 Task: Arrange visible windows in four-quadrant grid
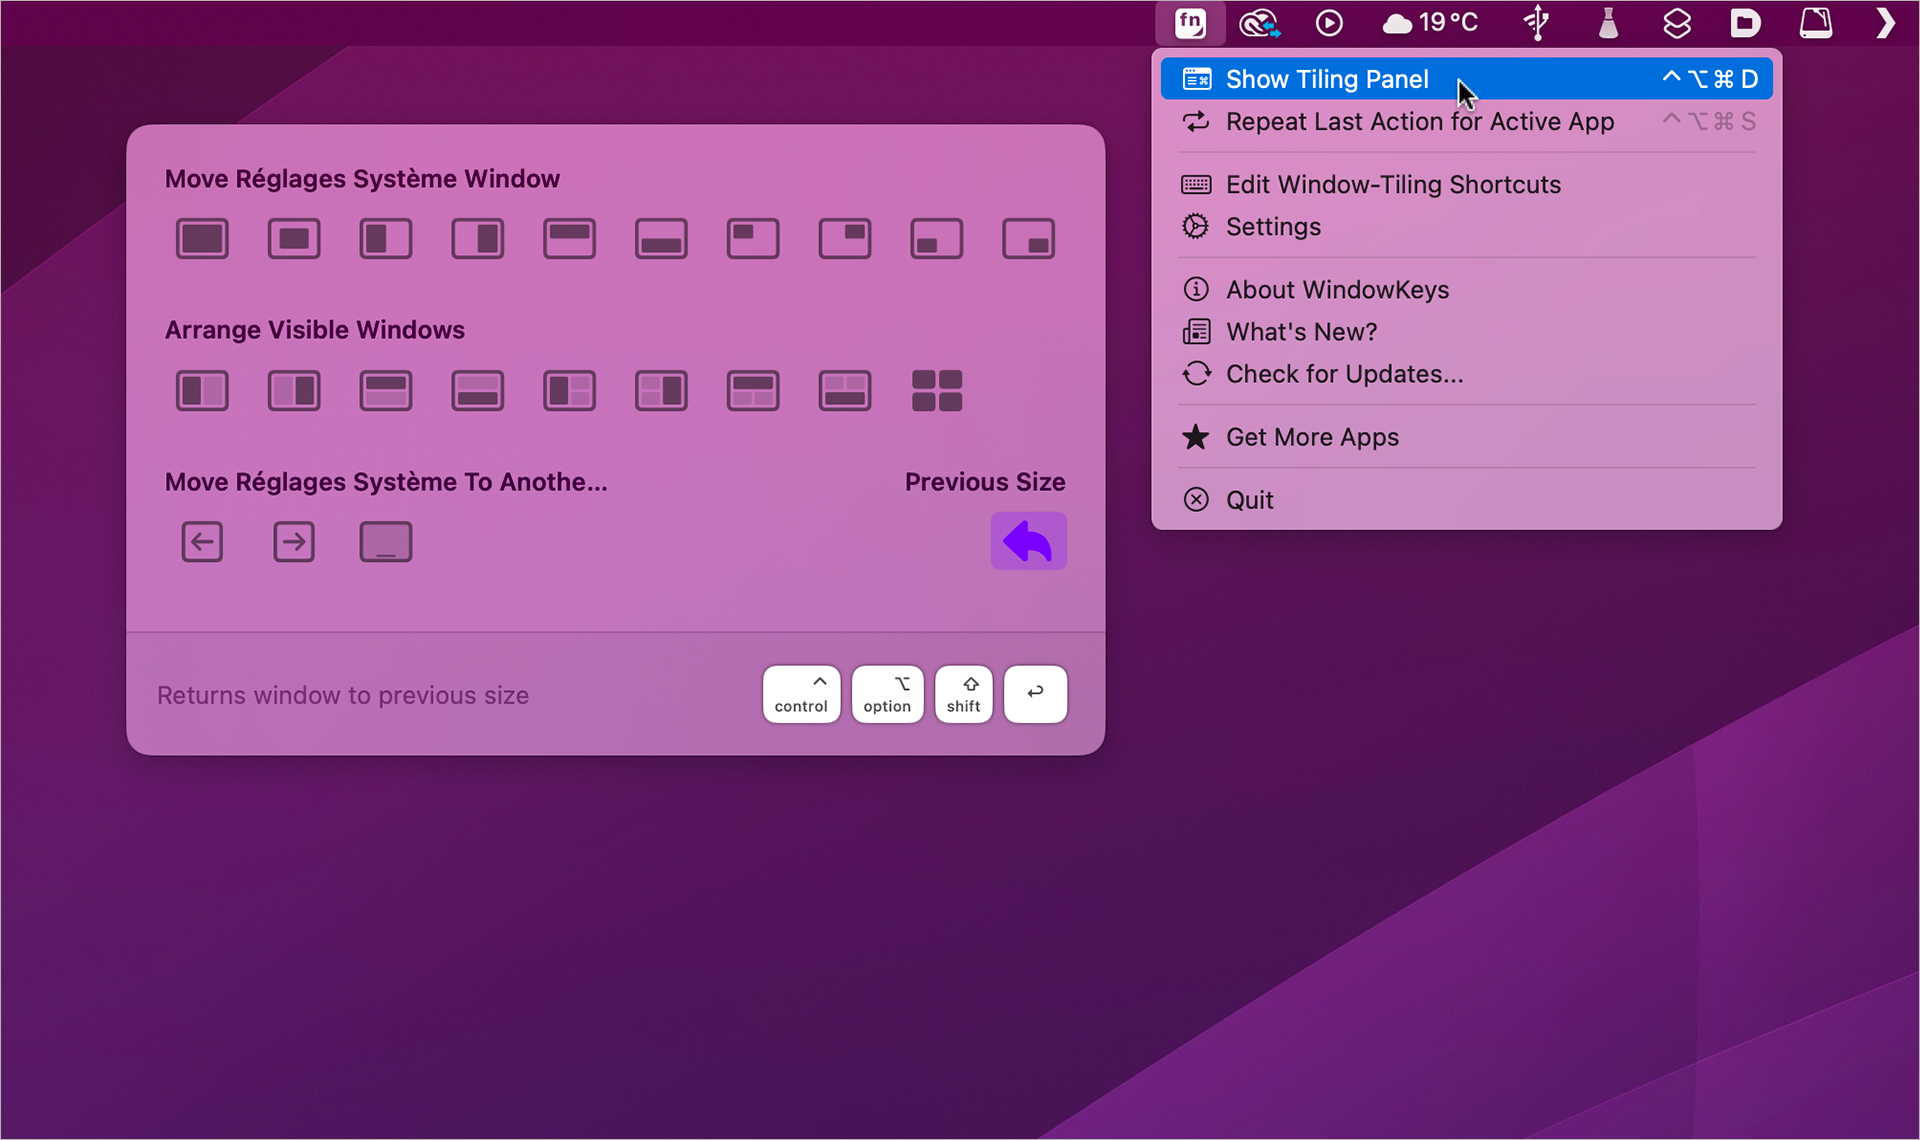coord(937,391)
